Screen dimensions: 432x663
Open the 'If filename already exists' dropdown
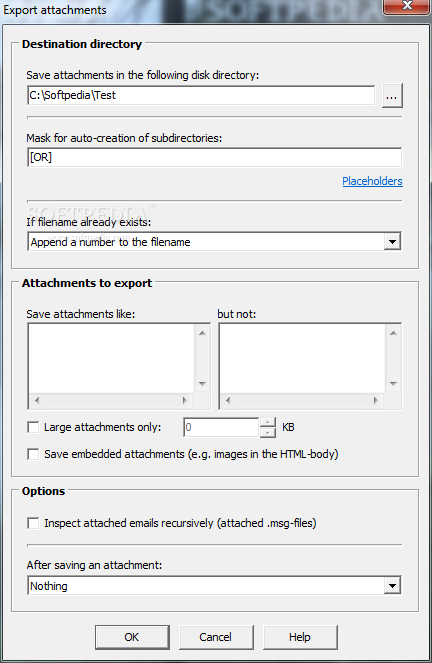tap(214, 242)
